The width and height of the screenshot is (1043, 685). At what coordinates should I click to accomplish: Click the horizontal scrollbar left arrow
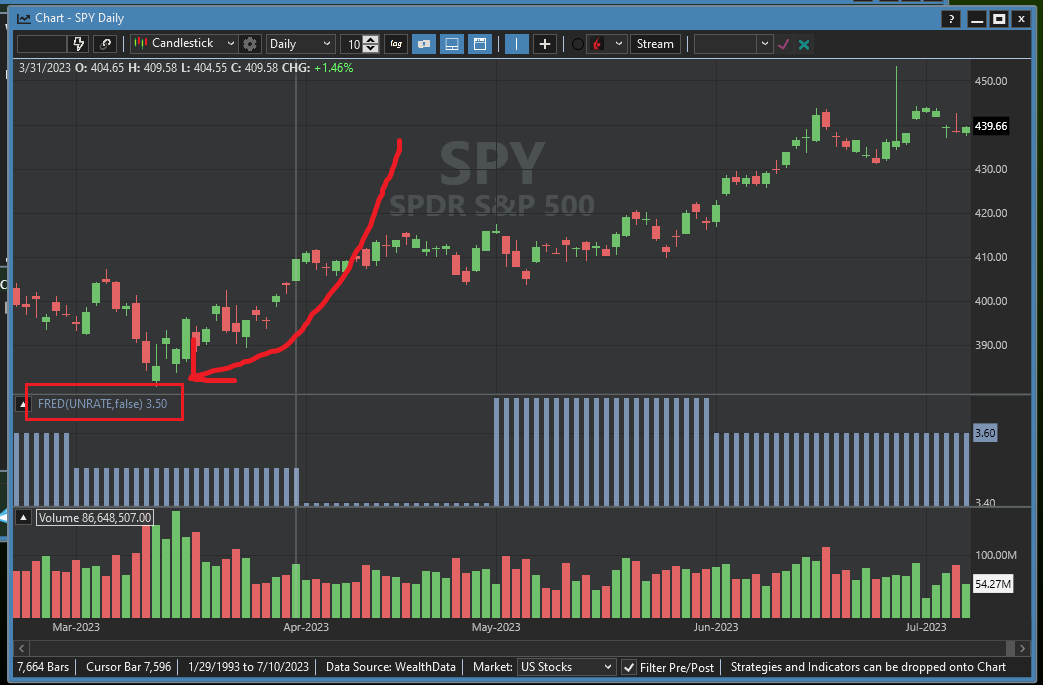(21, 648)
